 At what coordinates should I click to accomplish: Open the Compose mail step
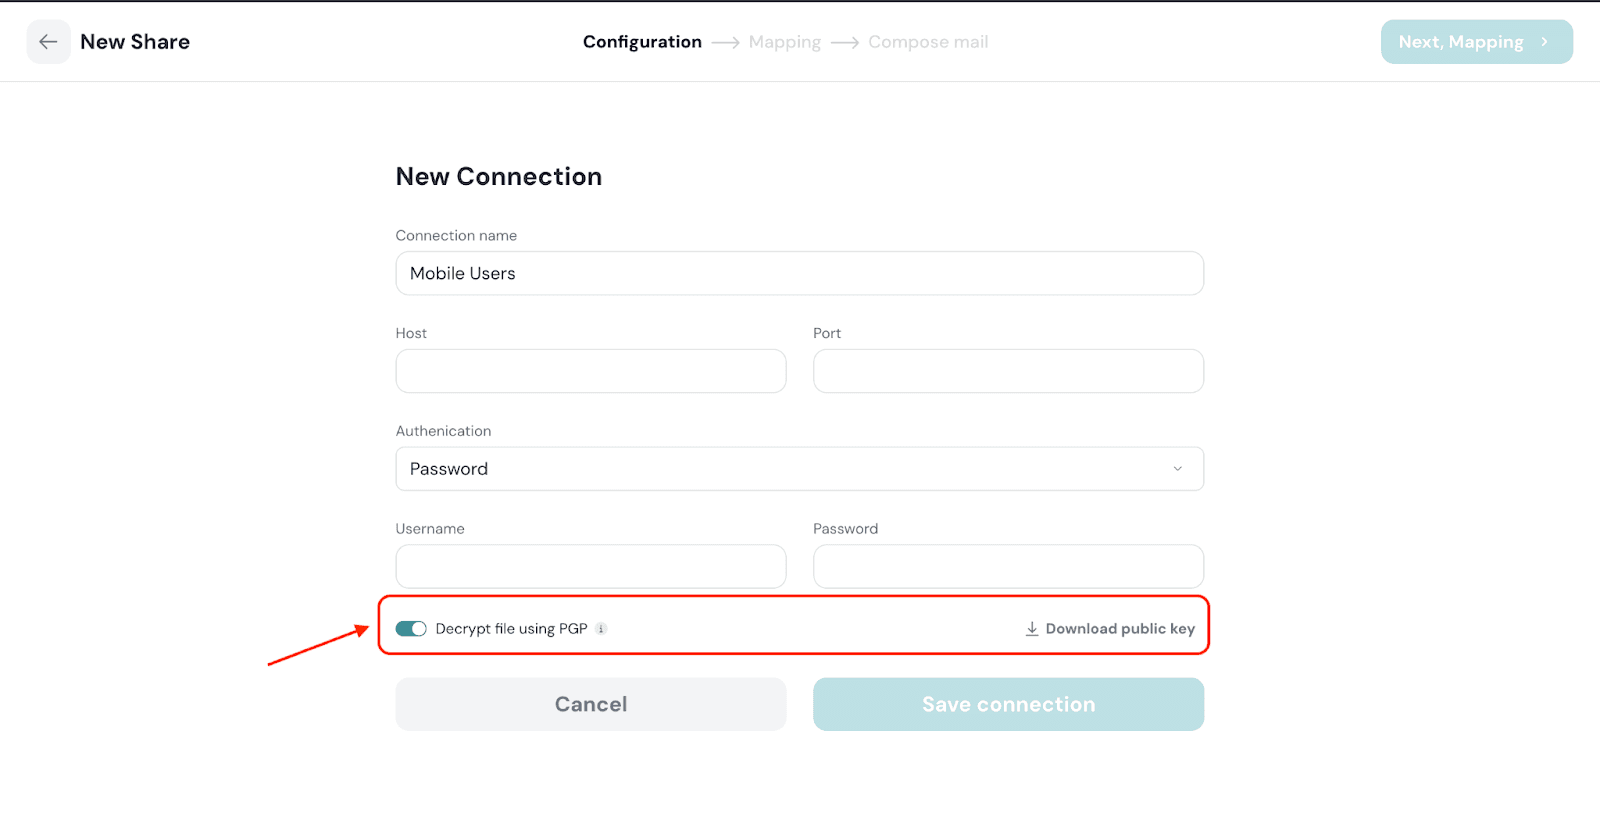pyautogui.click(x=928, y=42)
